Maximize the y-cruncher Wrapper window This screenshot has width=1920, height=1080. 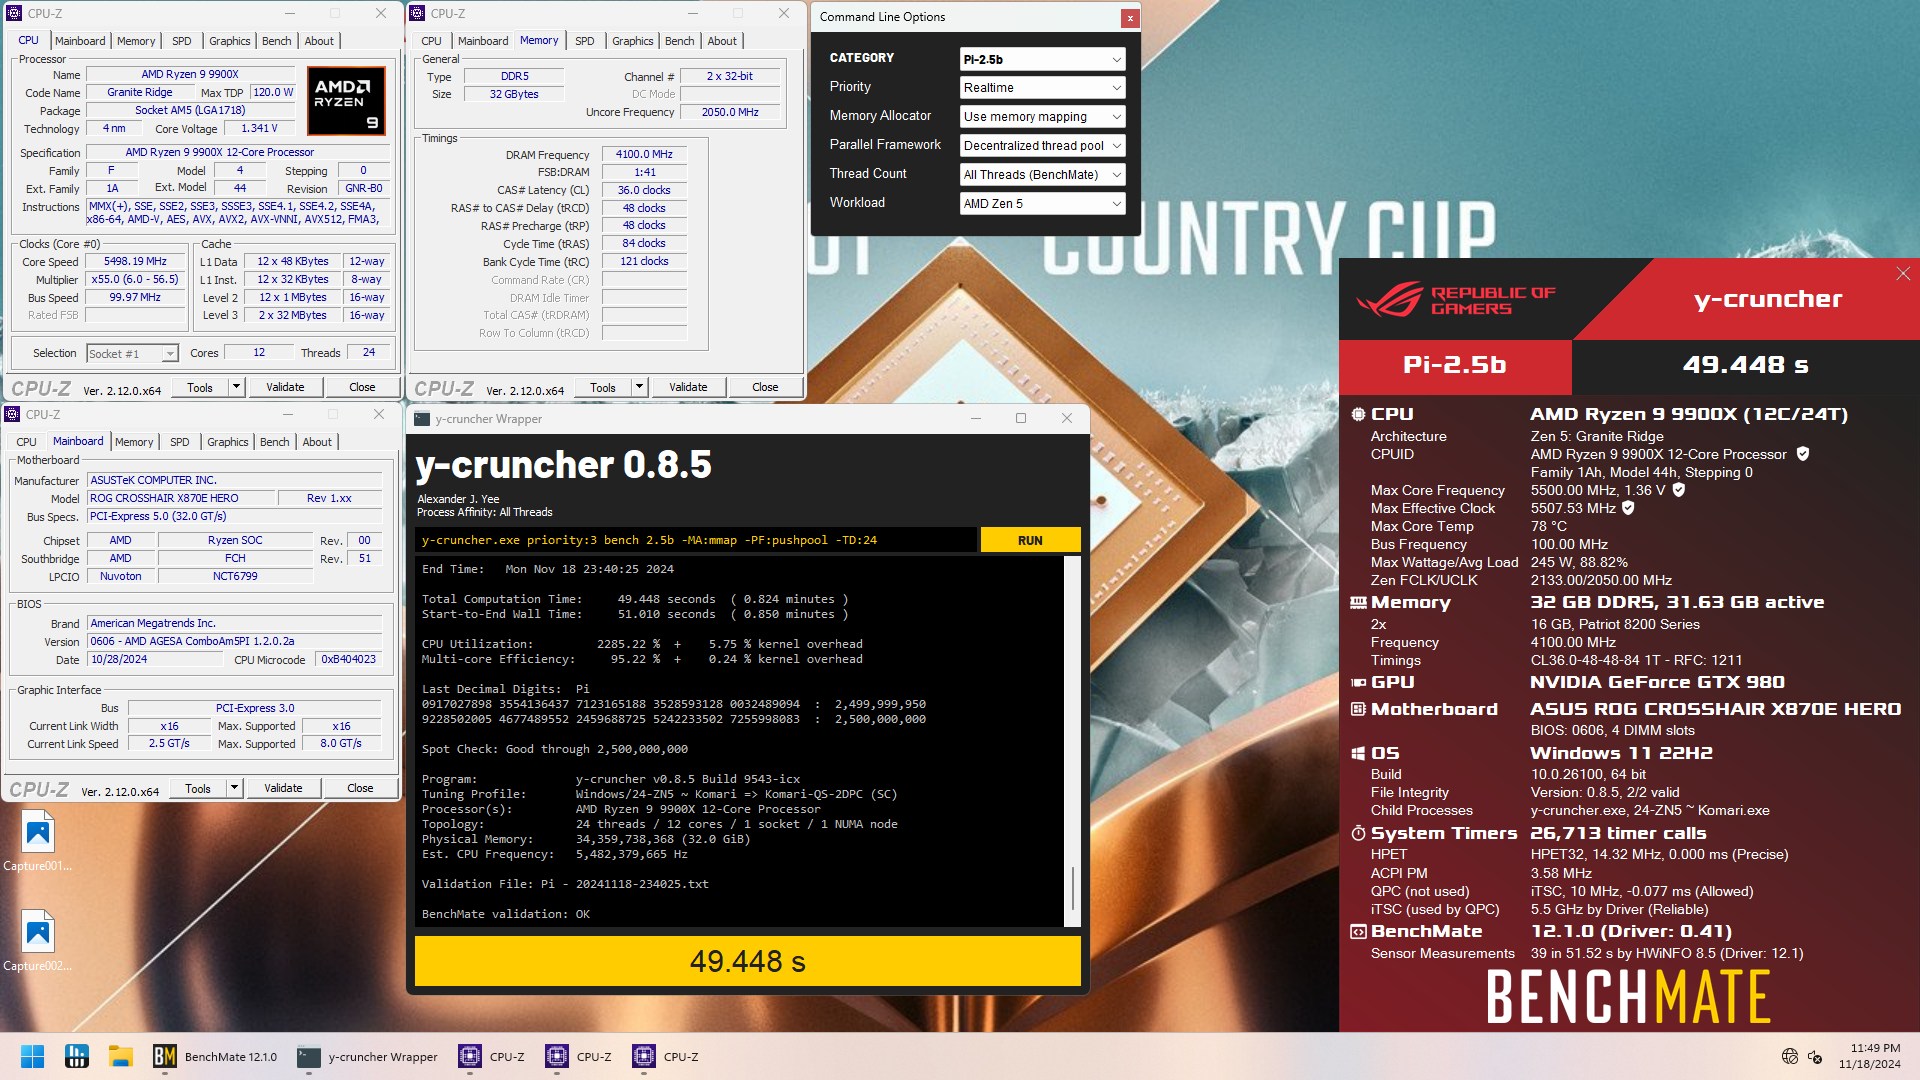(x=1021, y=418)
